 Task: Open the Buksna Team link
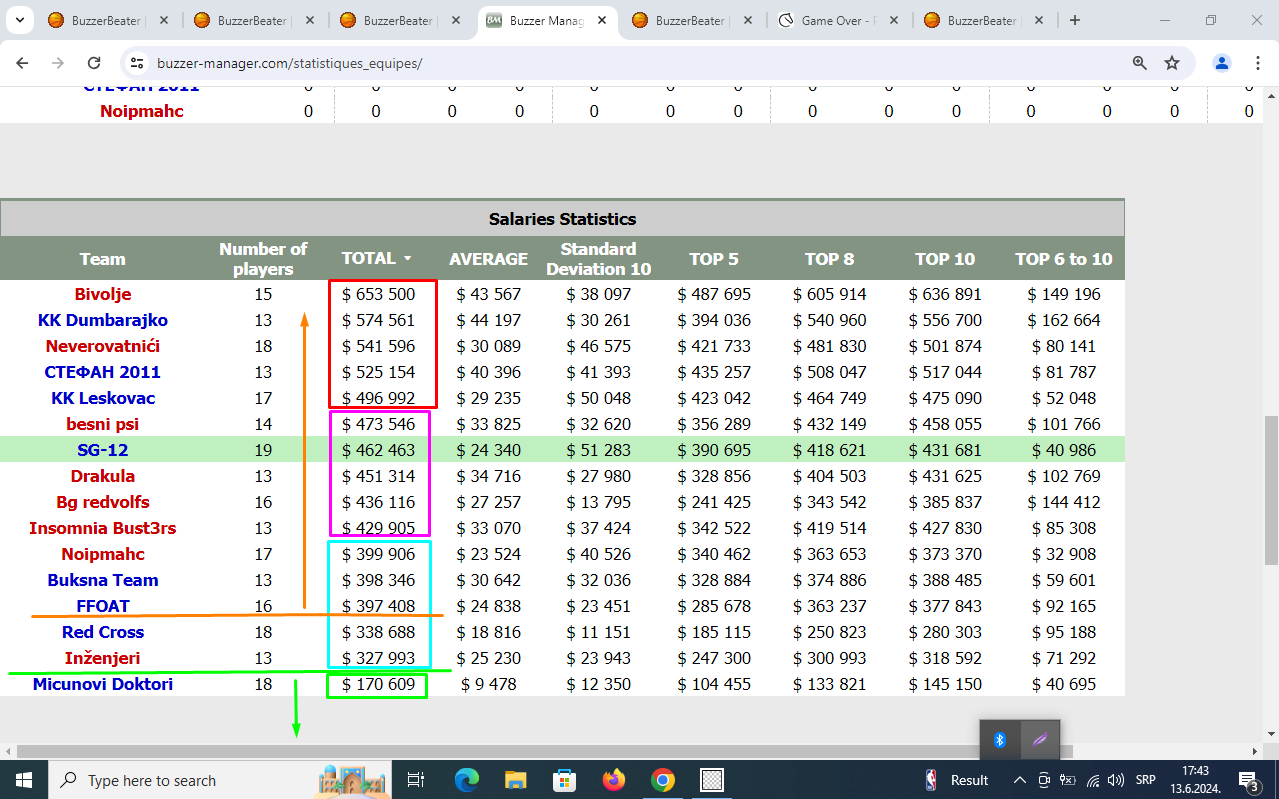(x=103, y=580)
